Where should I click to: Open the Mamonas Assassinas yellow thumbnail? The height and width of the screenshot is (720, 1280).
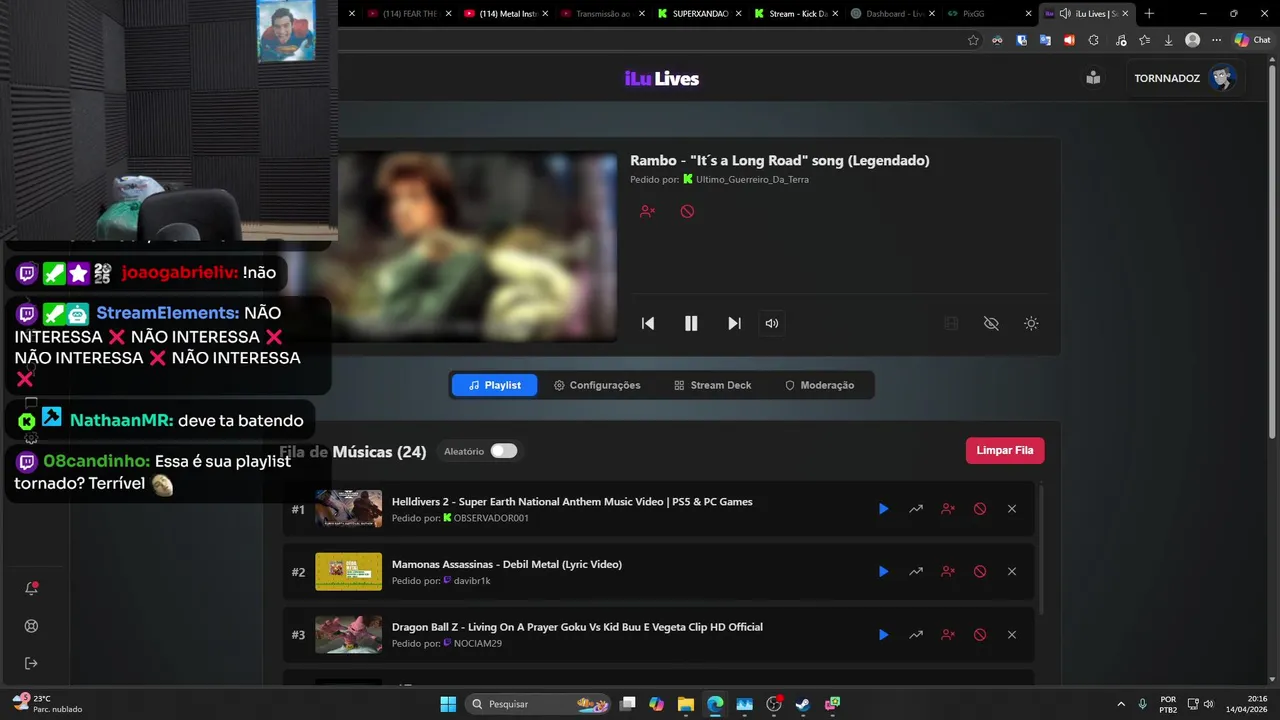(x=348, y=572)
